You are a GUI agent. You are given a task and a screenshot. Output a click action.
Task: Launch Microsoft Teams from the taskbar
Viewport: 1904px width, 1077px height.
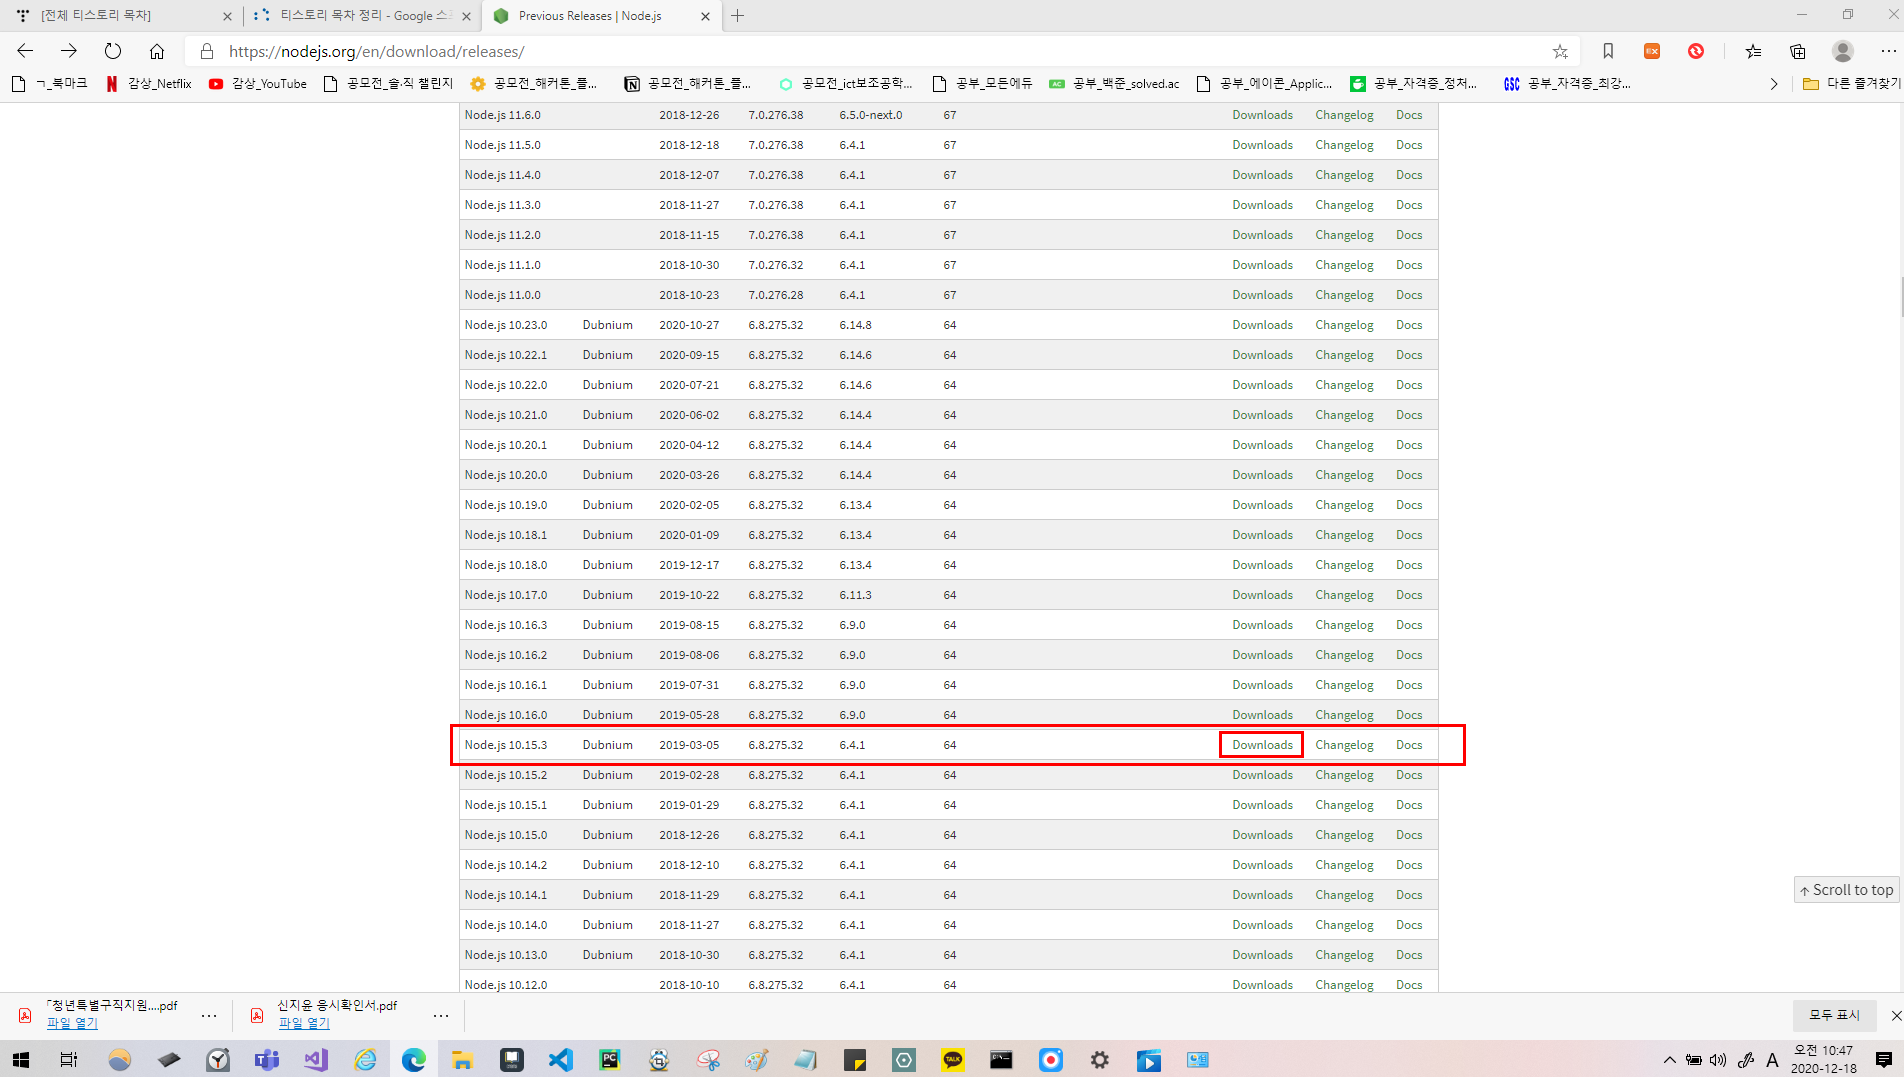tap(267, 1060)
